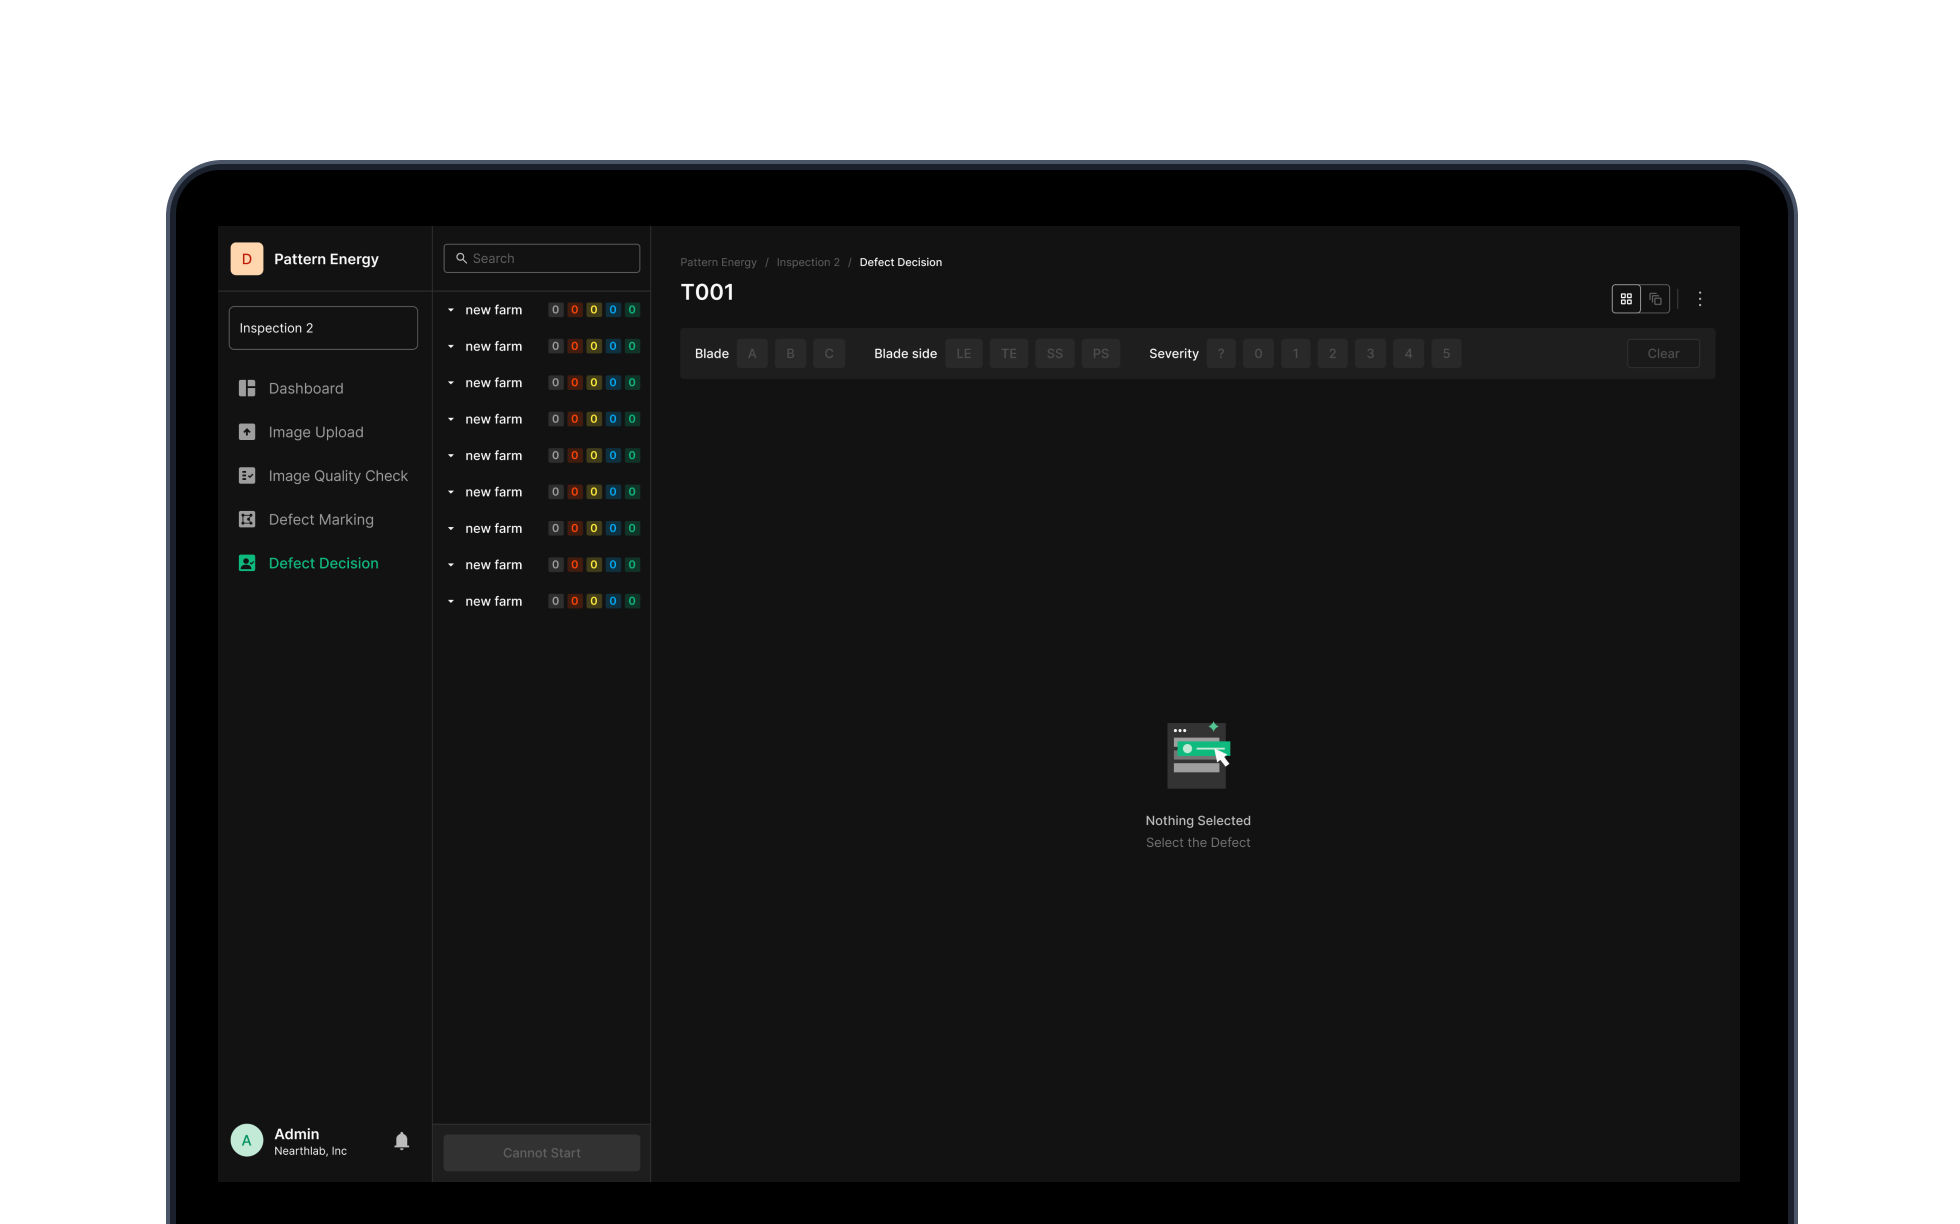Screen dimensions: 1960x1224
Task: Toggle Blade A filter
Action: 752,354
